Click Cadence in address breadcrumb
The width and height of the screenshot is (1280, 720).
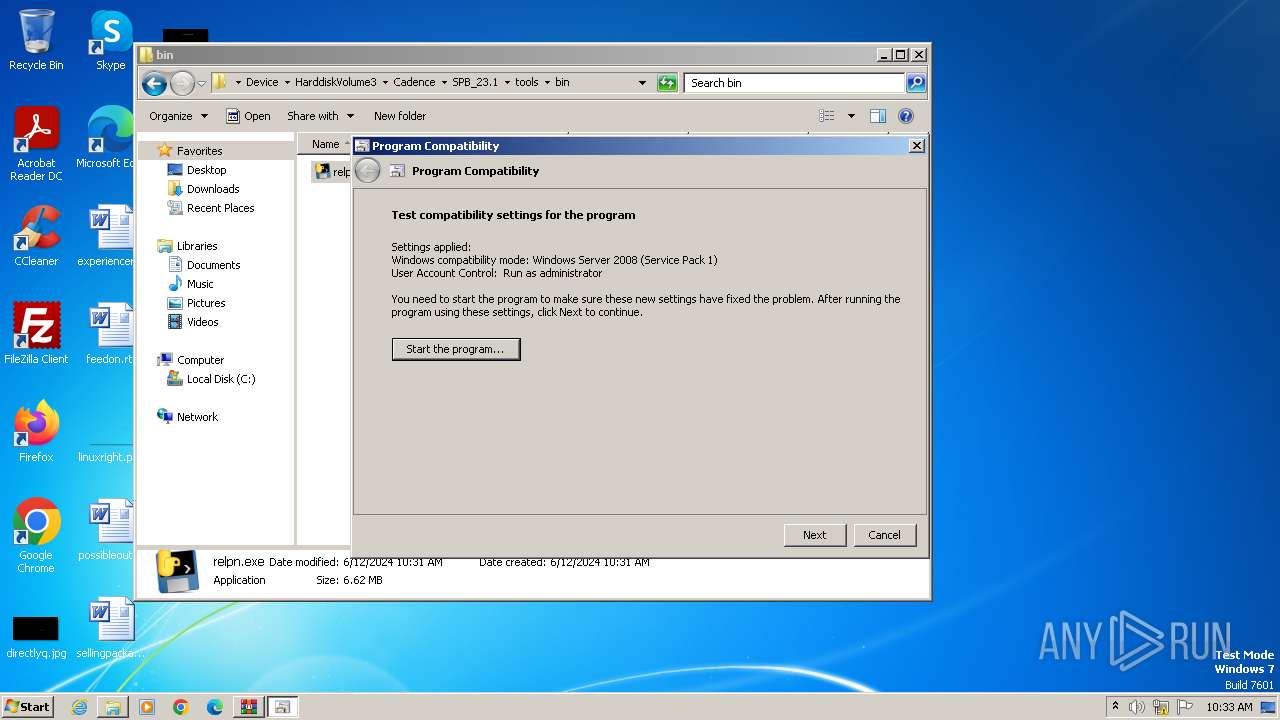click(414, 83)
